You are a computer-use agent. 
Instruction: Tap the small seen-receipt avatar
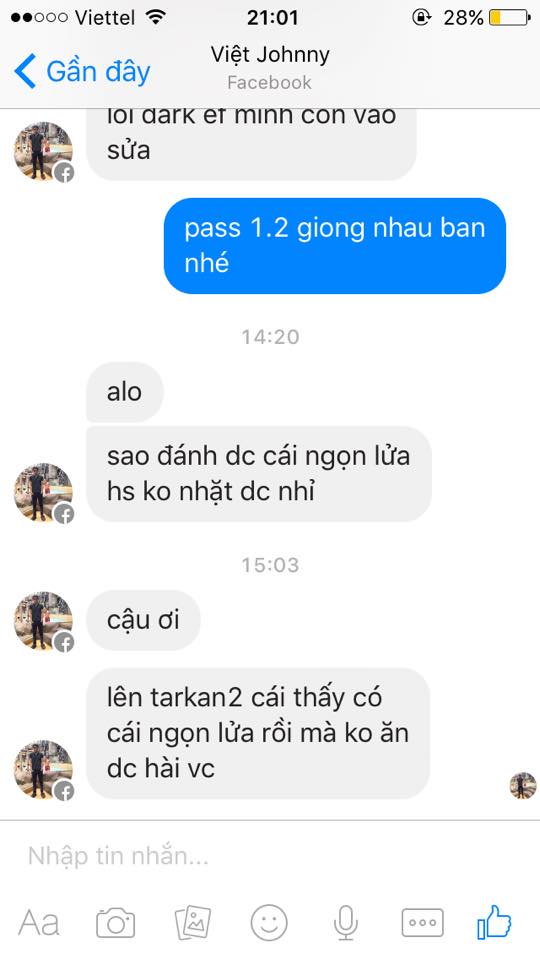523,785
